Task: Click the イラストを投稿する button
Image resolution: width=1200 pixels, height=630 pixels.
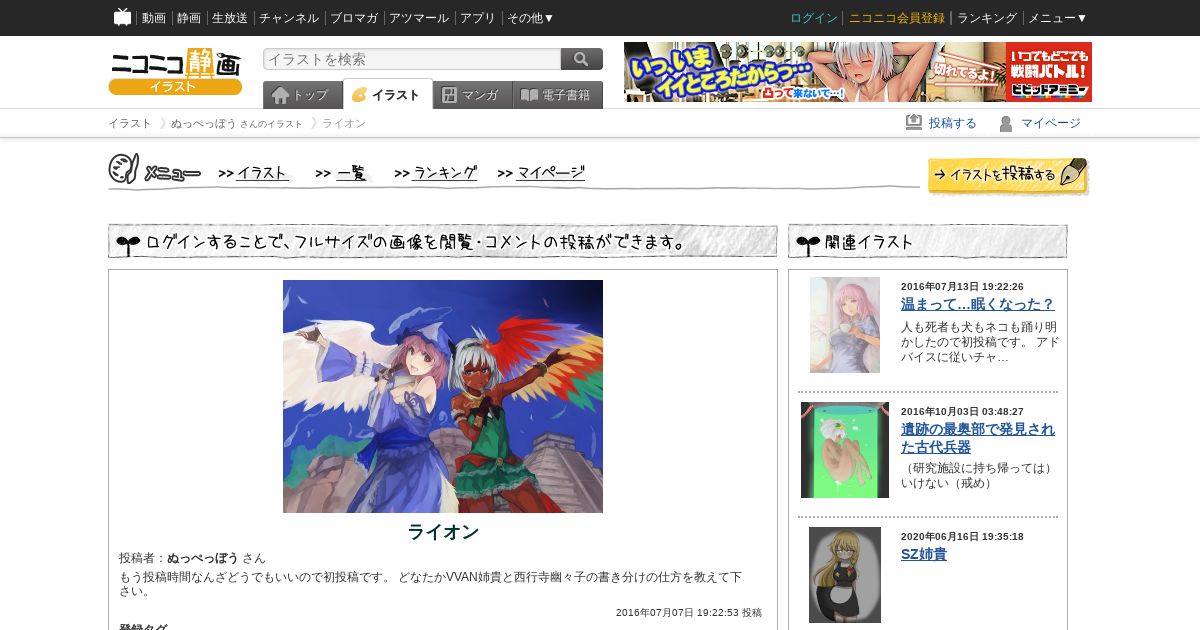Action: (1008, 175)
